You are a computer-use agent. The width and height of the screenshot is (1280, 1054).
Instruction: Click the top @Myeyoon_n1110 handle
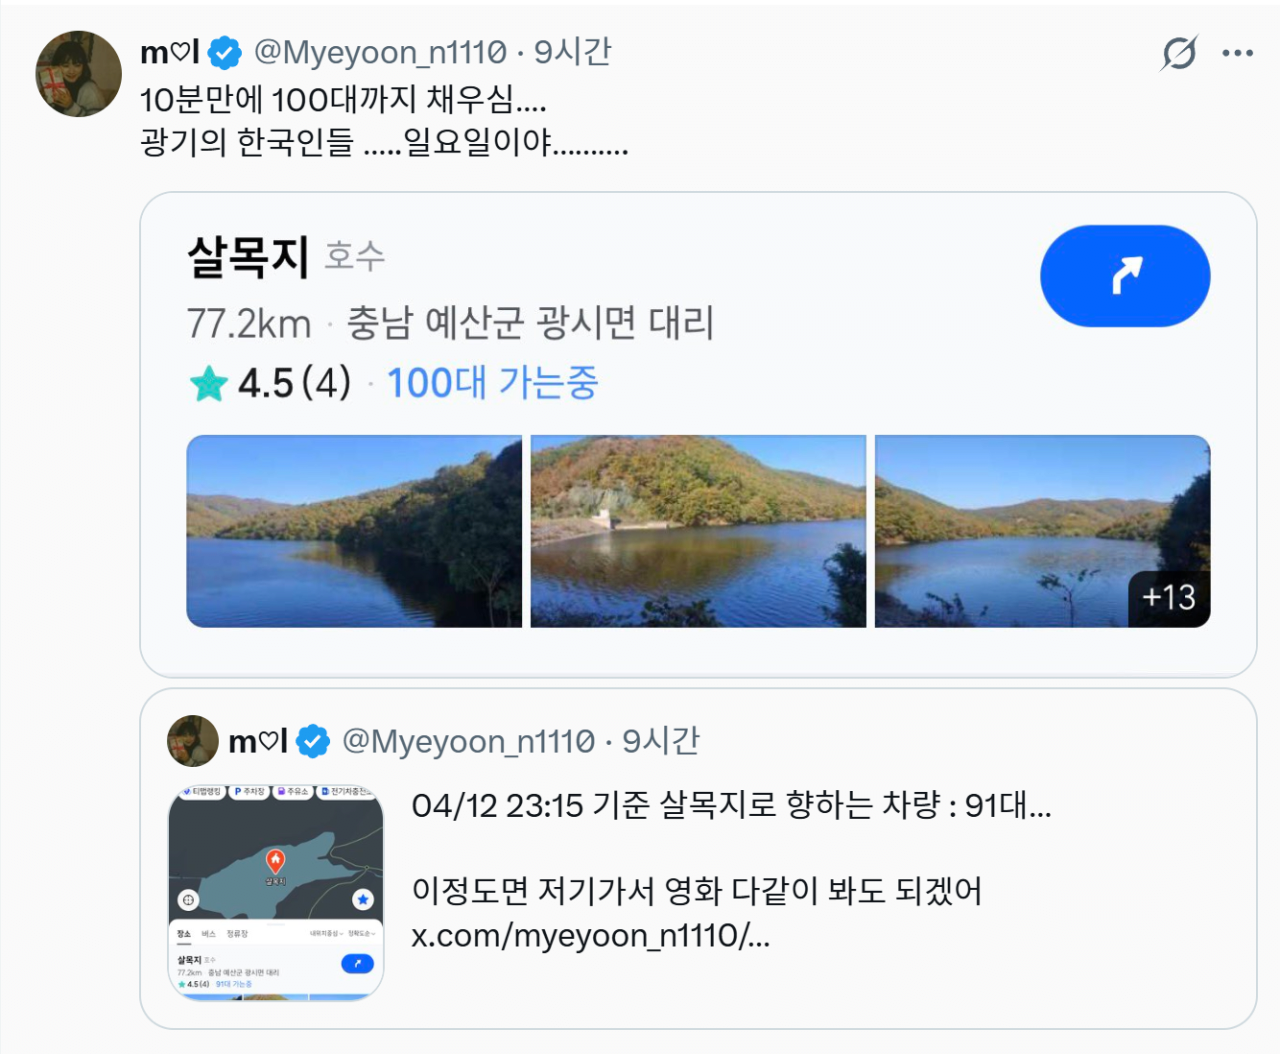pyautogui.click(x=380, y=52)
